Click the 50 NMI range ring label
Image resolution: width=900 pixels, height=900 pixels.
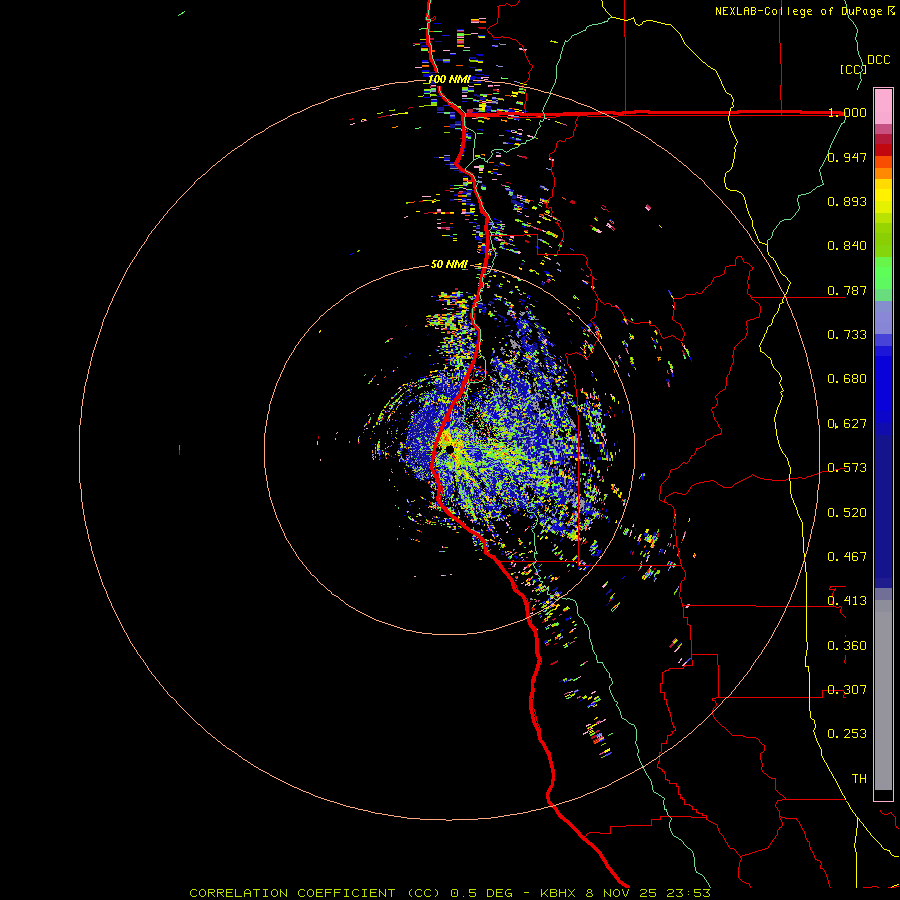pos(449,265)
